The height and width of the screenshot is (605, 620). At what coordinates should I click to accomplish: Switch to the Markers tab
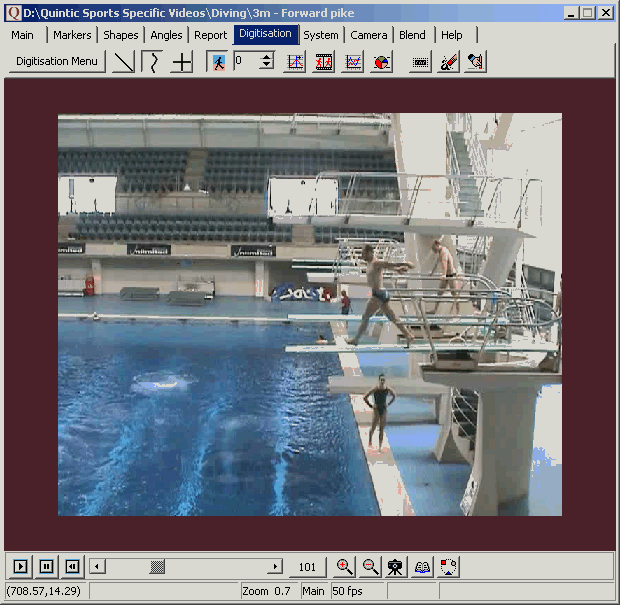72,35
